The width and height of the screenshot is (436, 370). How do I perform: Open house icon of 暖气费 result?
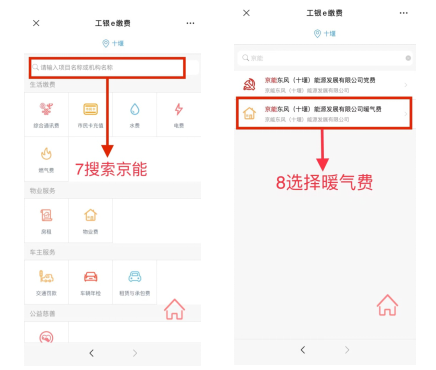click(249, 113)
